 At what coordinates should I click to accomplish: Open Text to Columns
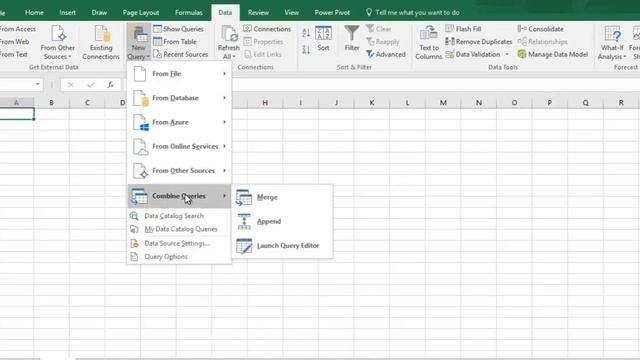click(429, 42)
